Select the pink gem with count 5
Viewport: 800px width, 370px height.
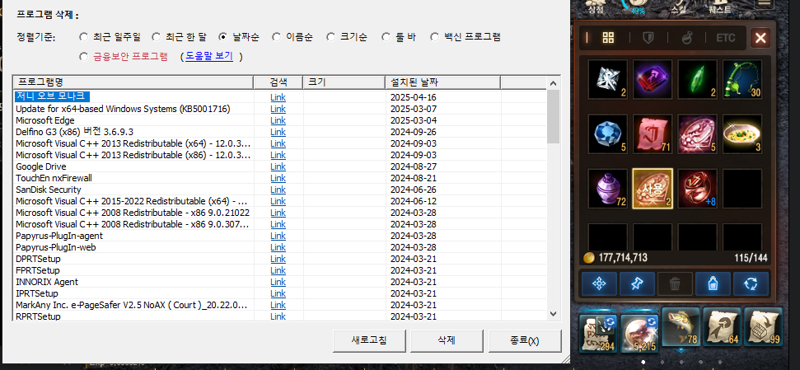[697, 134]
